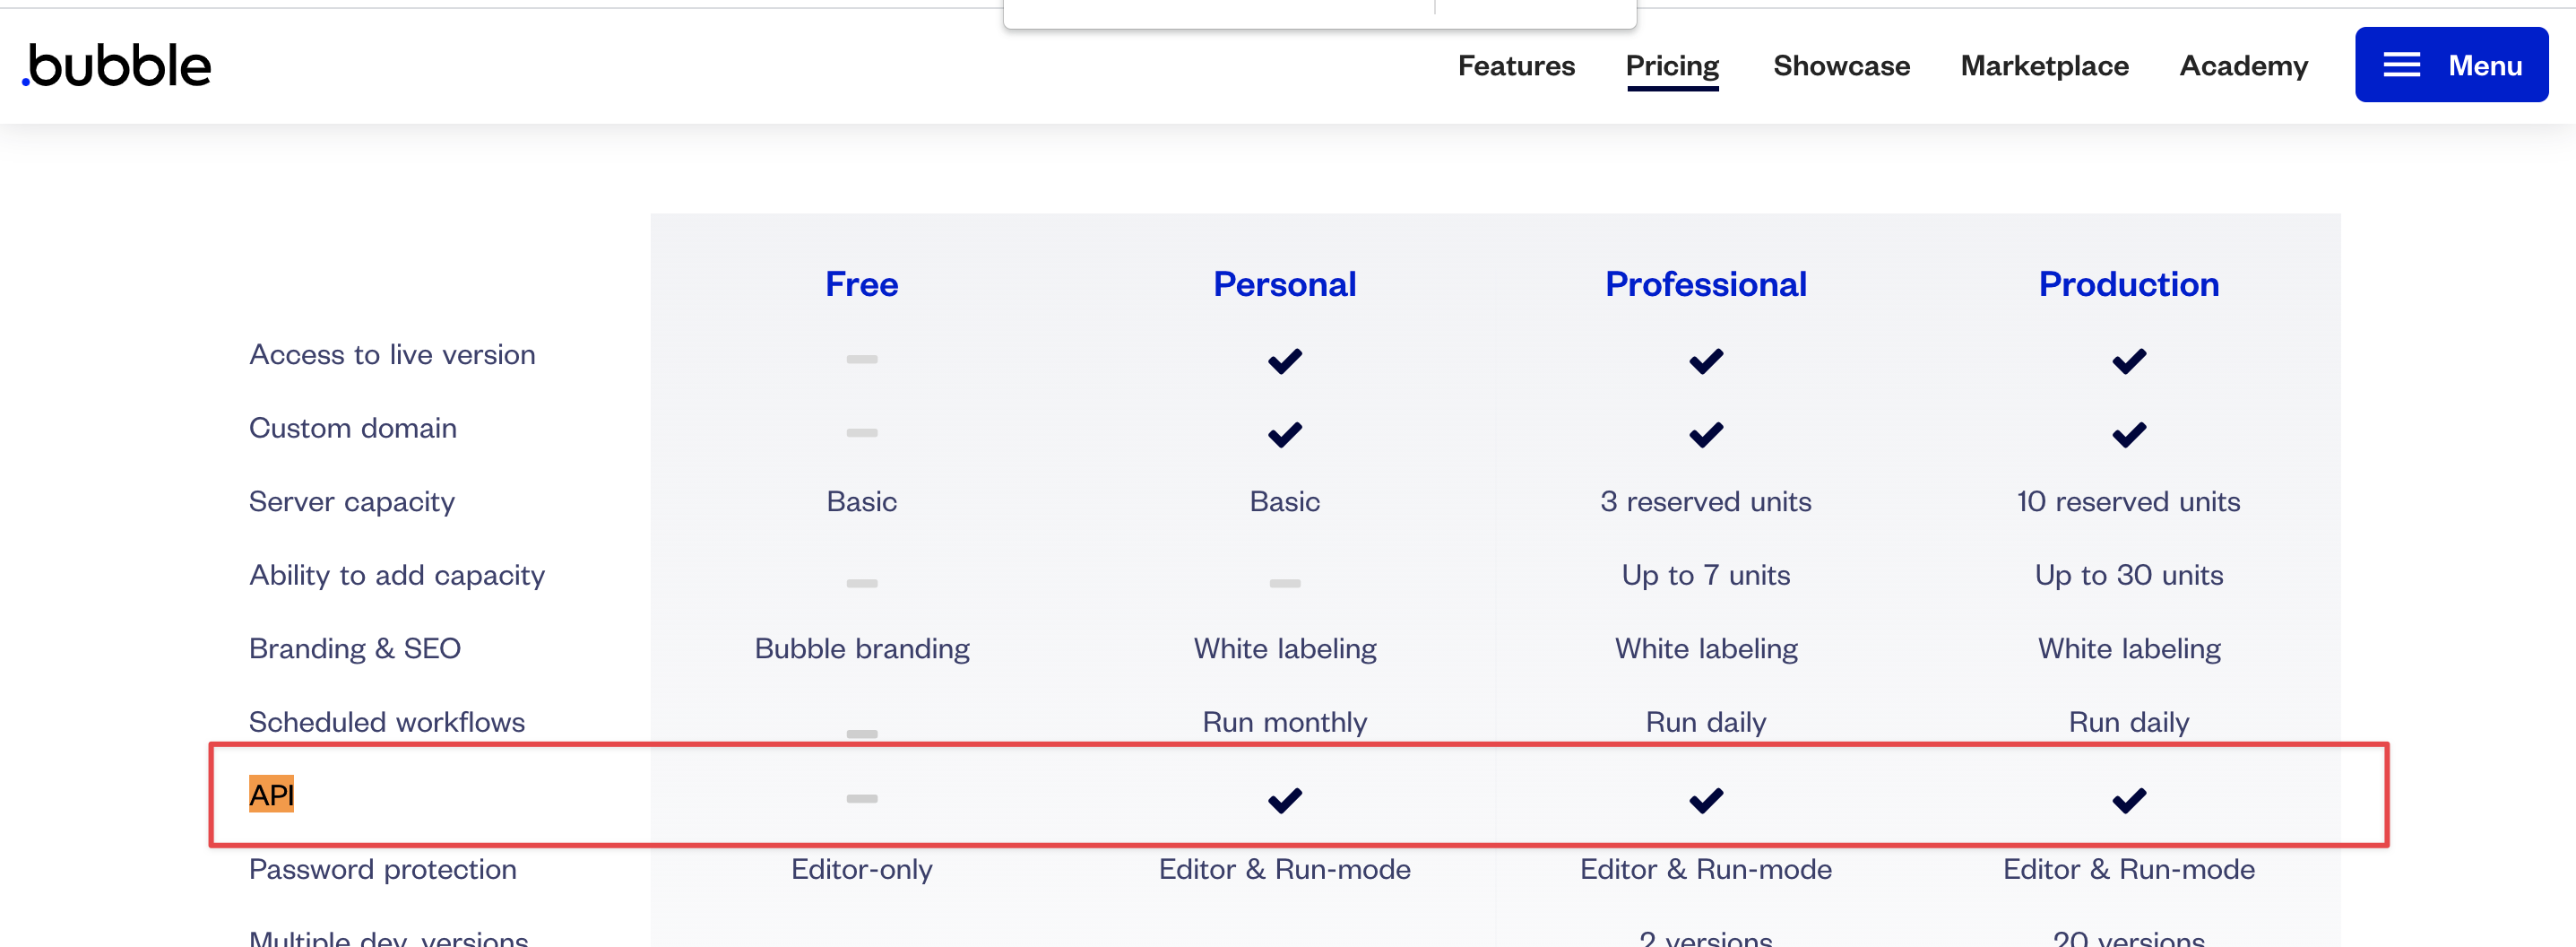Click Free's 'Basic' server capacity value
The width and height of the screenshot is (2576, 947).
coord(861,501)
